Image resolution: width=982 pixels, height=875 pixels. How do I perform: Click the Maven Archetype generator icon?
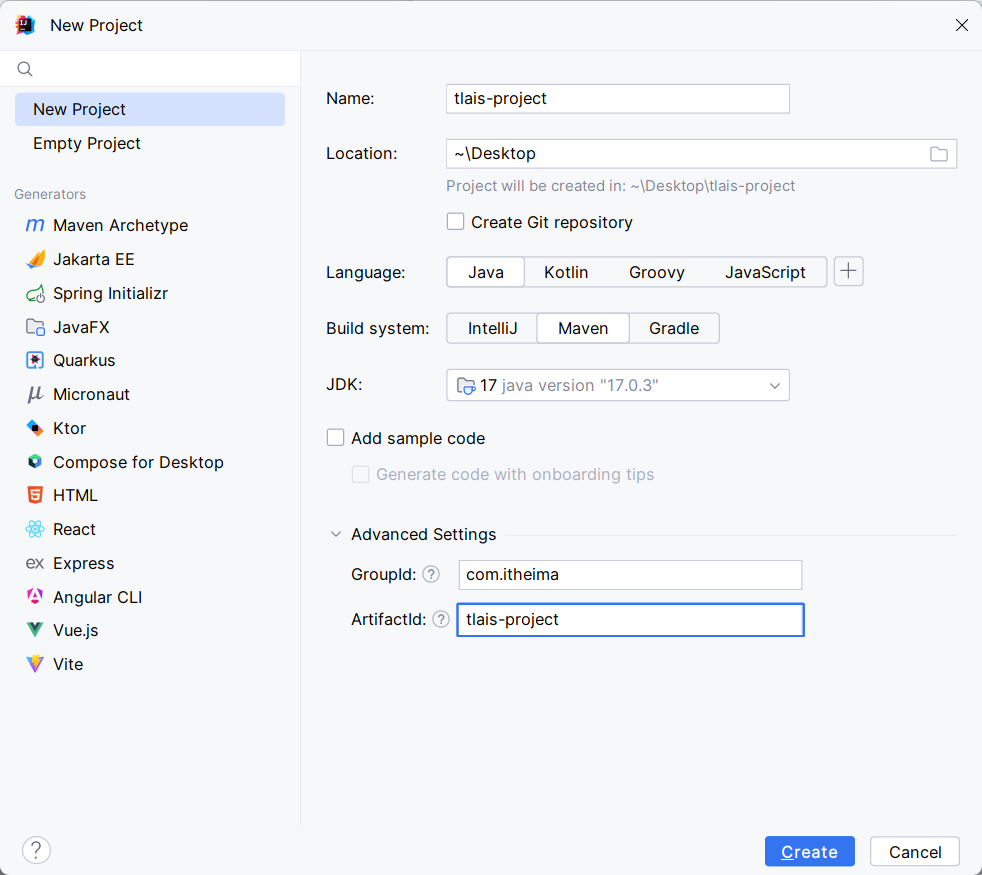(35, 225)
